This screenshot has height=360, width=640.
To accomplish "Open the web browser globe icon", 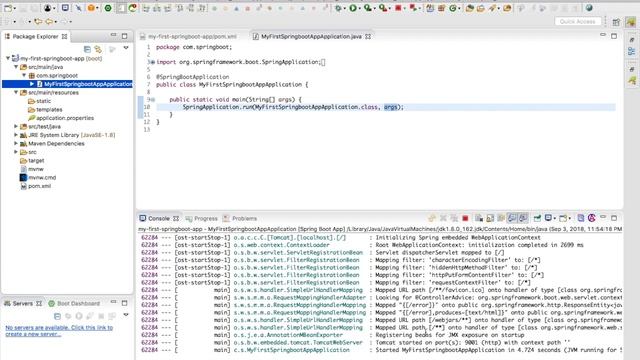I will pos(589,8).
